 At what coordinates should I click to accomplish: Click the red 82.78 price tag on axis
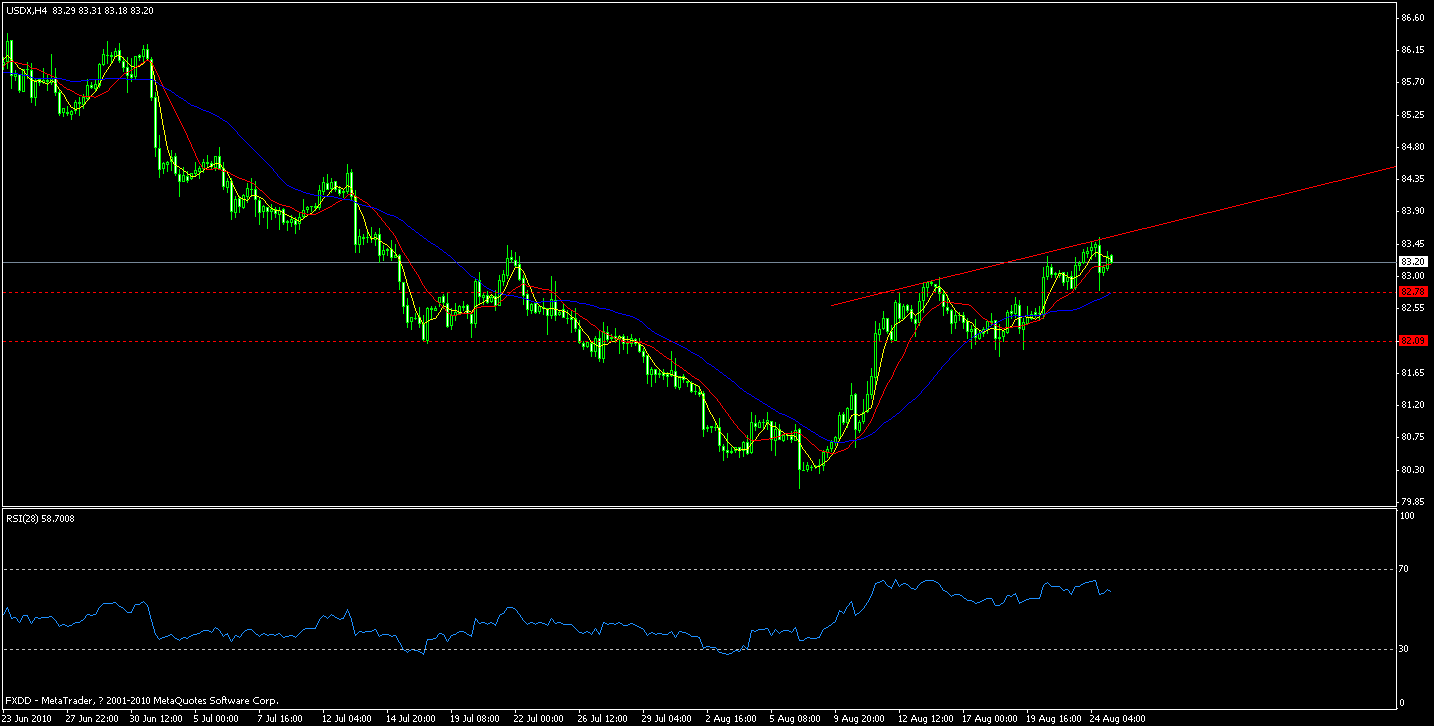[x=1412, y=292]
